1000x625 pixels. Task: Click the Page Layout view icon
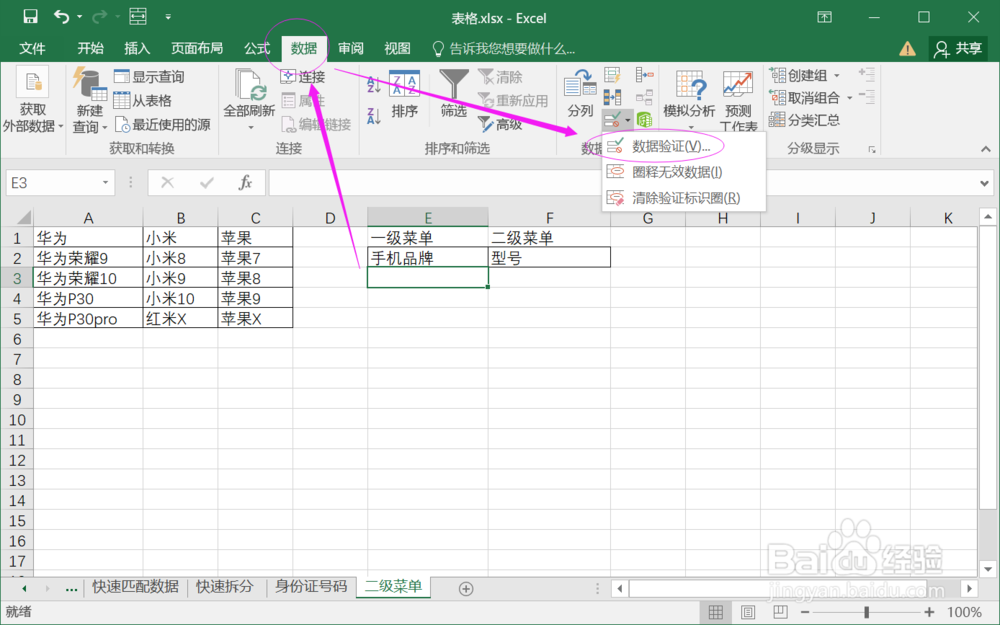748,613
